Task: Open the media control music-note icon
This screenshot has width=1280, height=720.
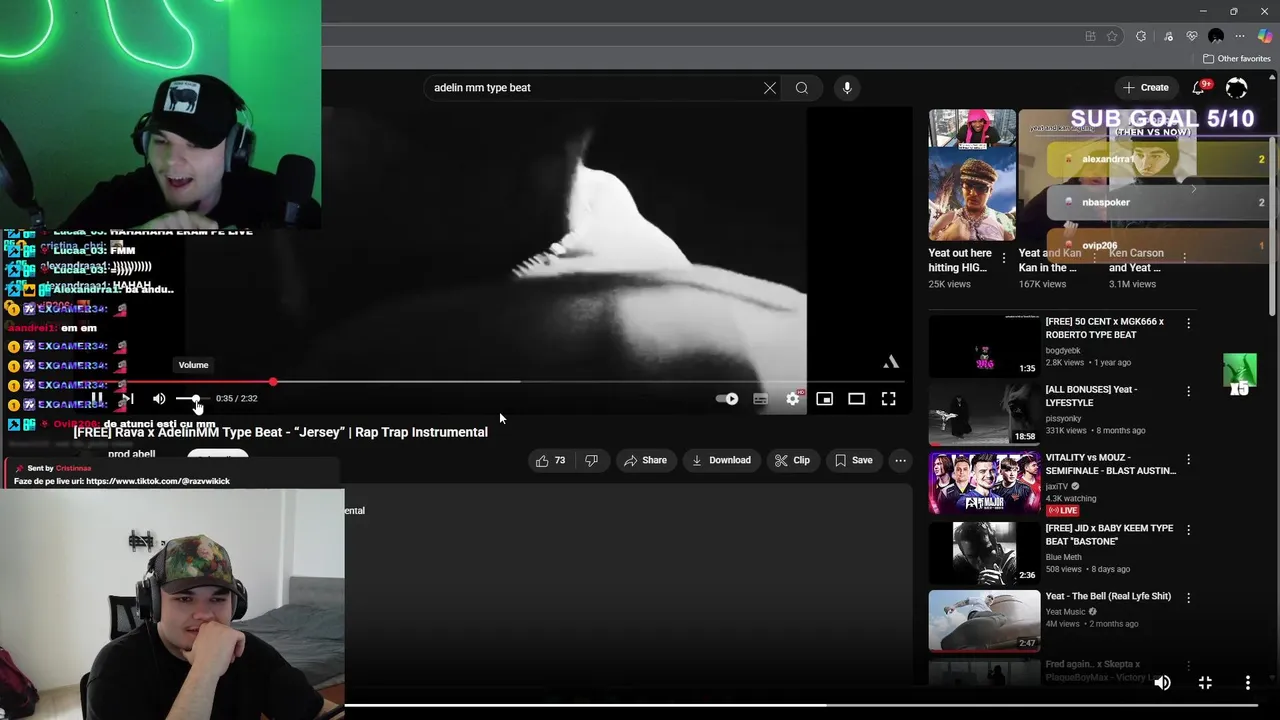Action: (1168, 36)
